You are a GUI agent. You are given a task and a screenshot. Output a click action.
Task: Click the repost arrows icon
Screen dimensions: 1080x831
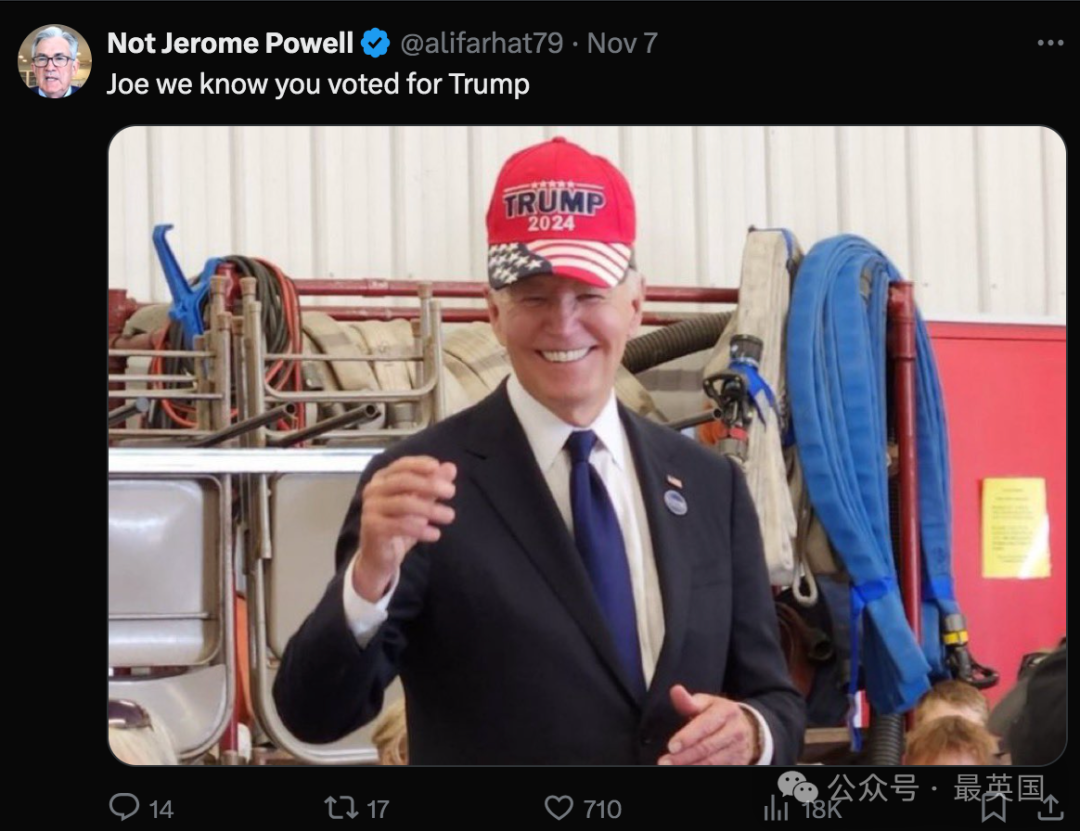pos(340,807)
